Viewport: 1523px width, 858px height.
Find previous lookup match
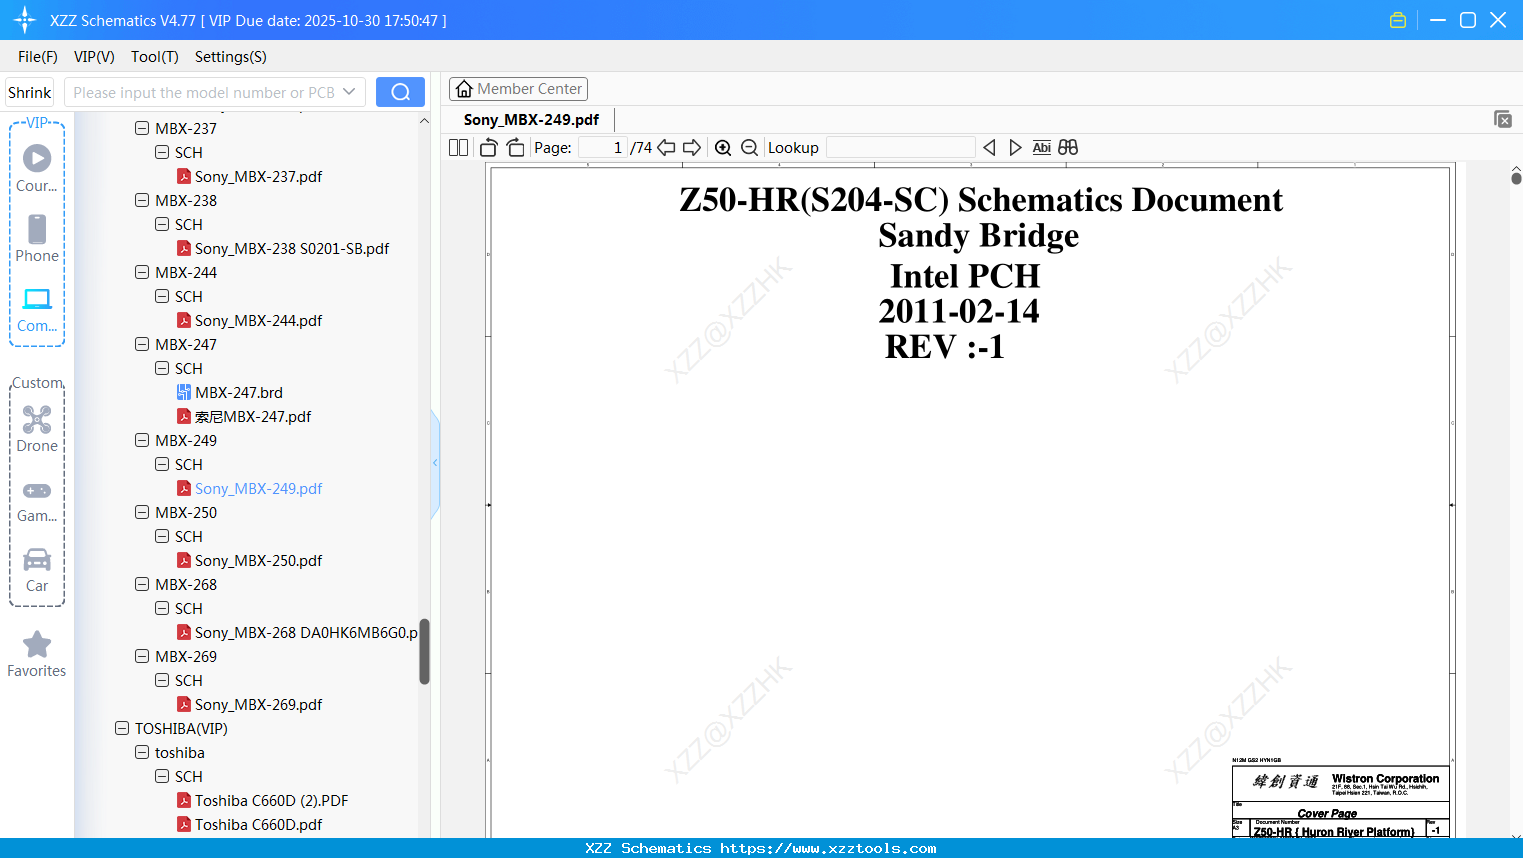pyautogui.click(x=989, y=148)
